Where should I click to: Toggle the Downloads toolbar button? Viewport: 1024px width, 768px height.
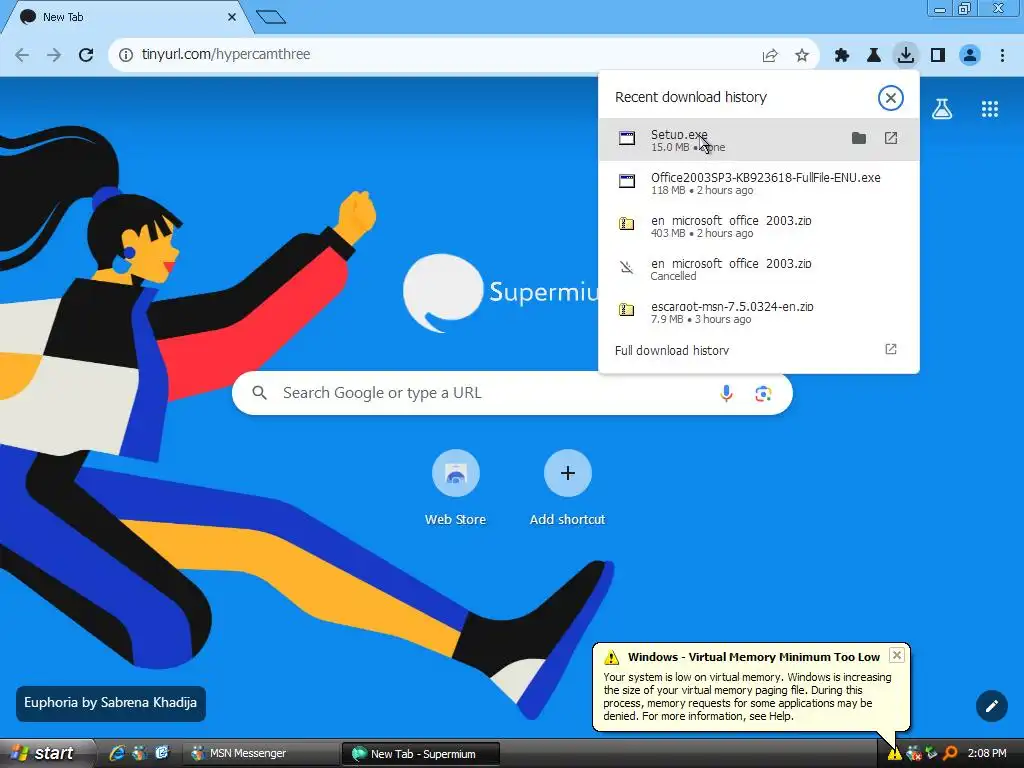point(906,55)
